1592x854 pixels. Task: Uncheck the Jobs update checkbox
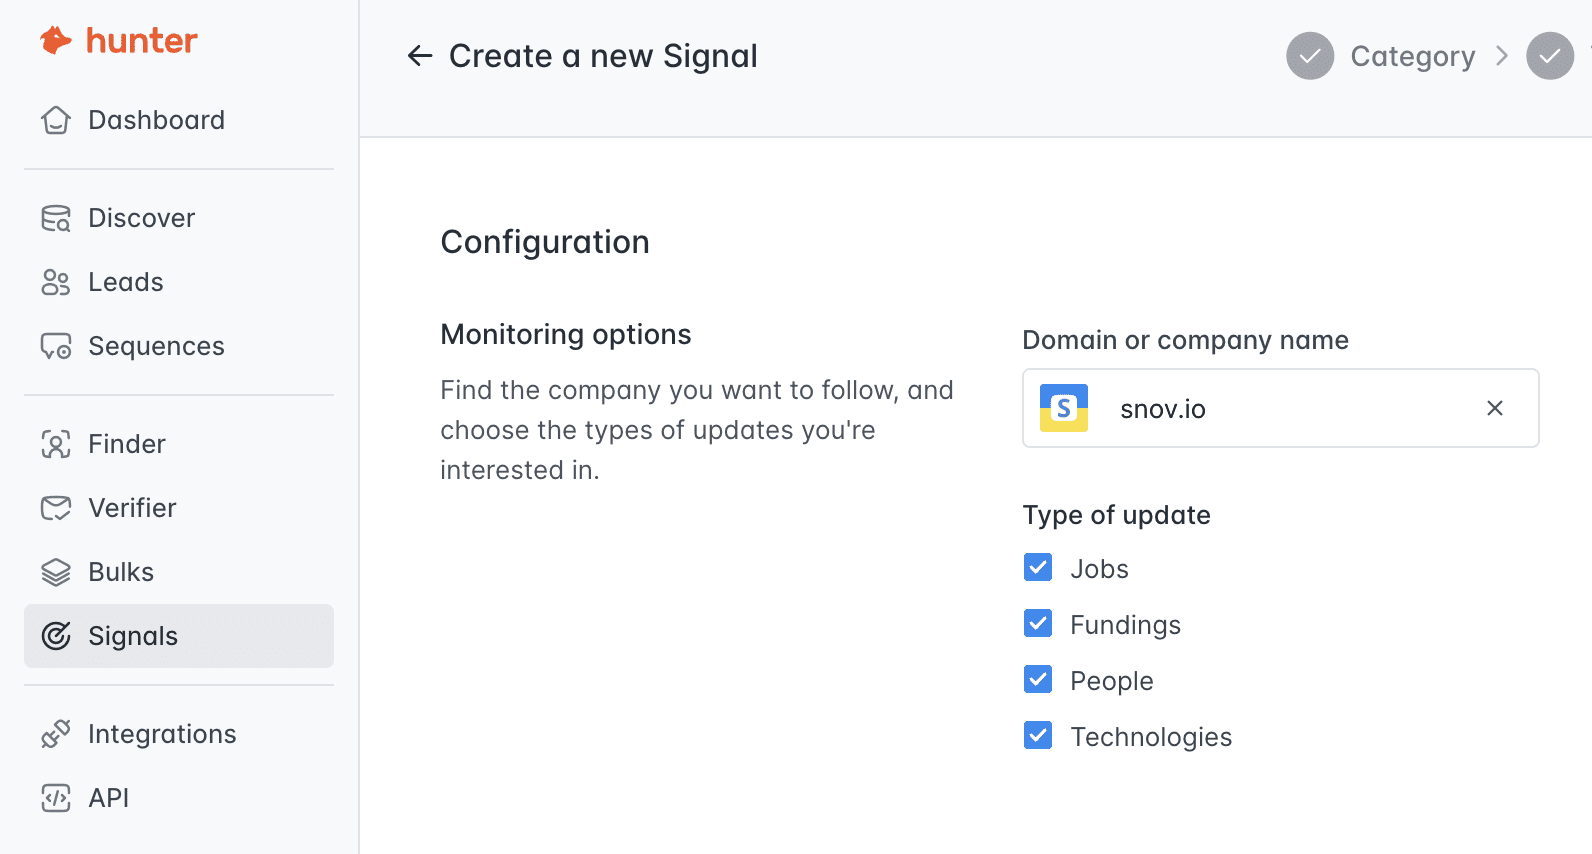coord(1038,568)
